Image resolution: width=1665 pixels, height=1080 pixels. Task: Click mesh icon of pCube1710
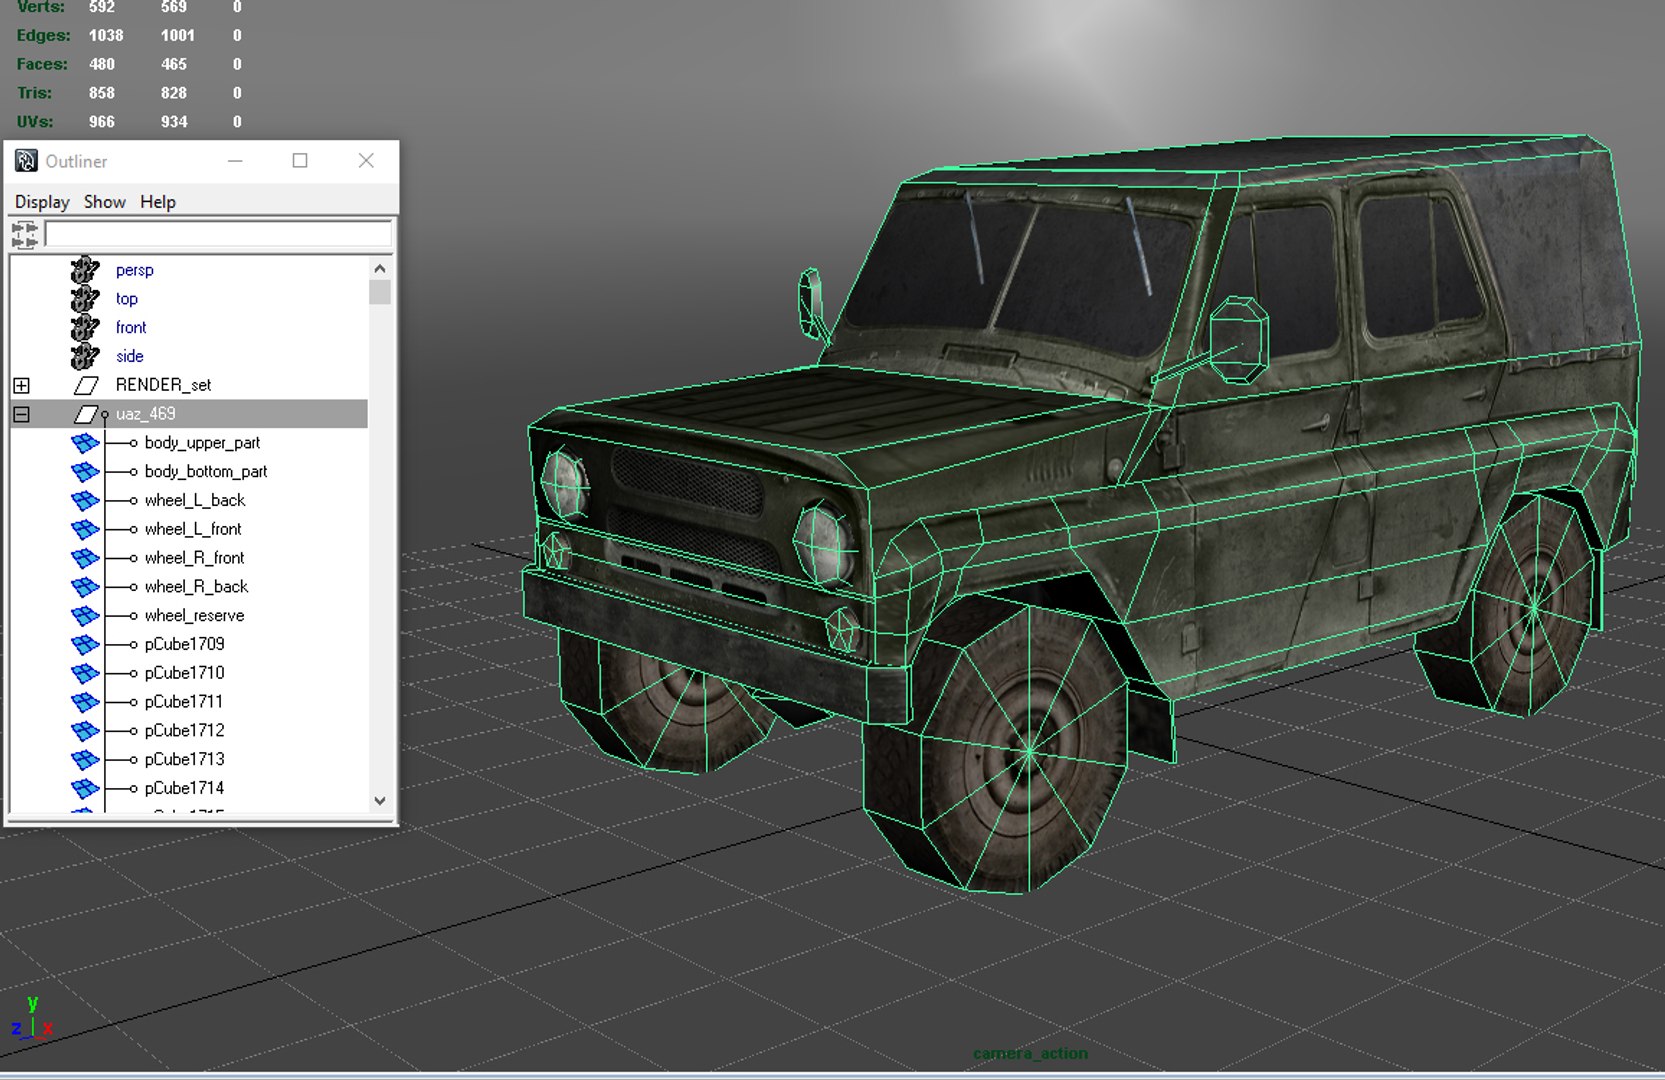tap(85, 673)
